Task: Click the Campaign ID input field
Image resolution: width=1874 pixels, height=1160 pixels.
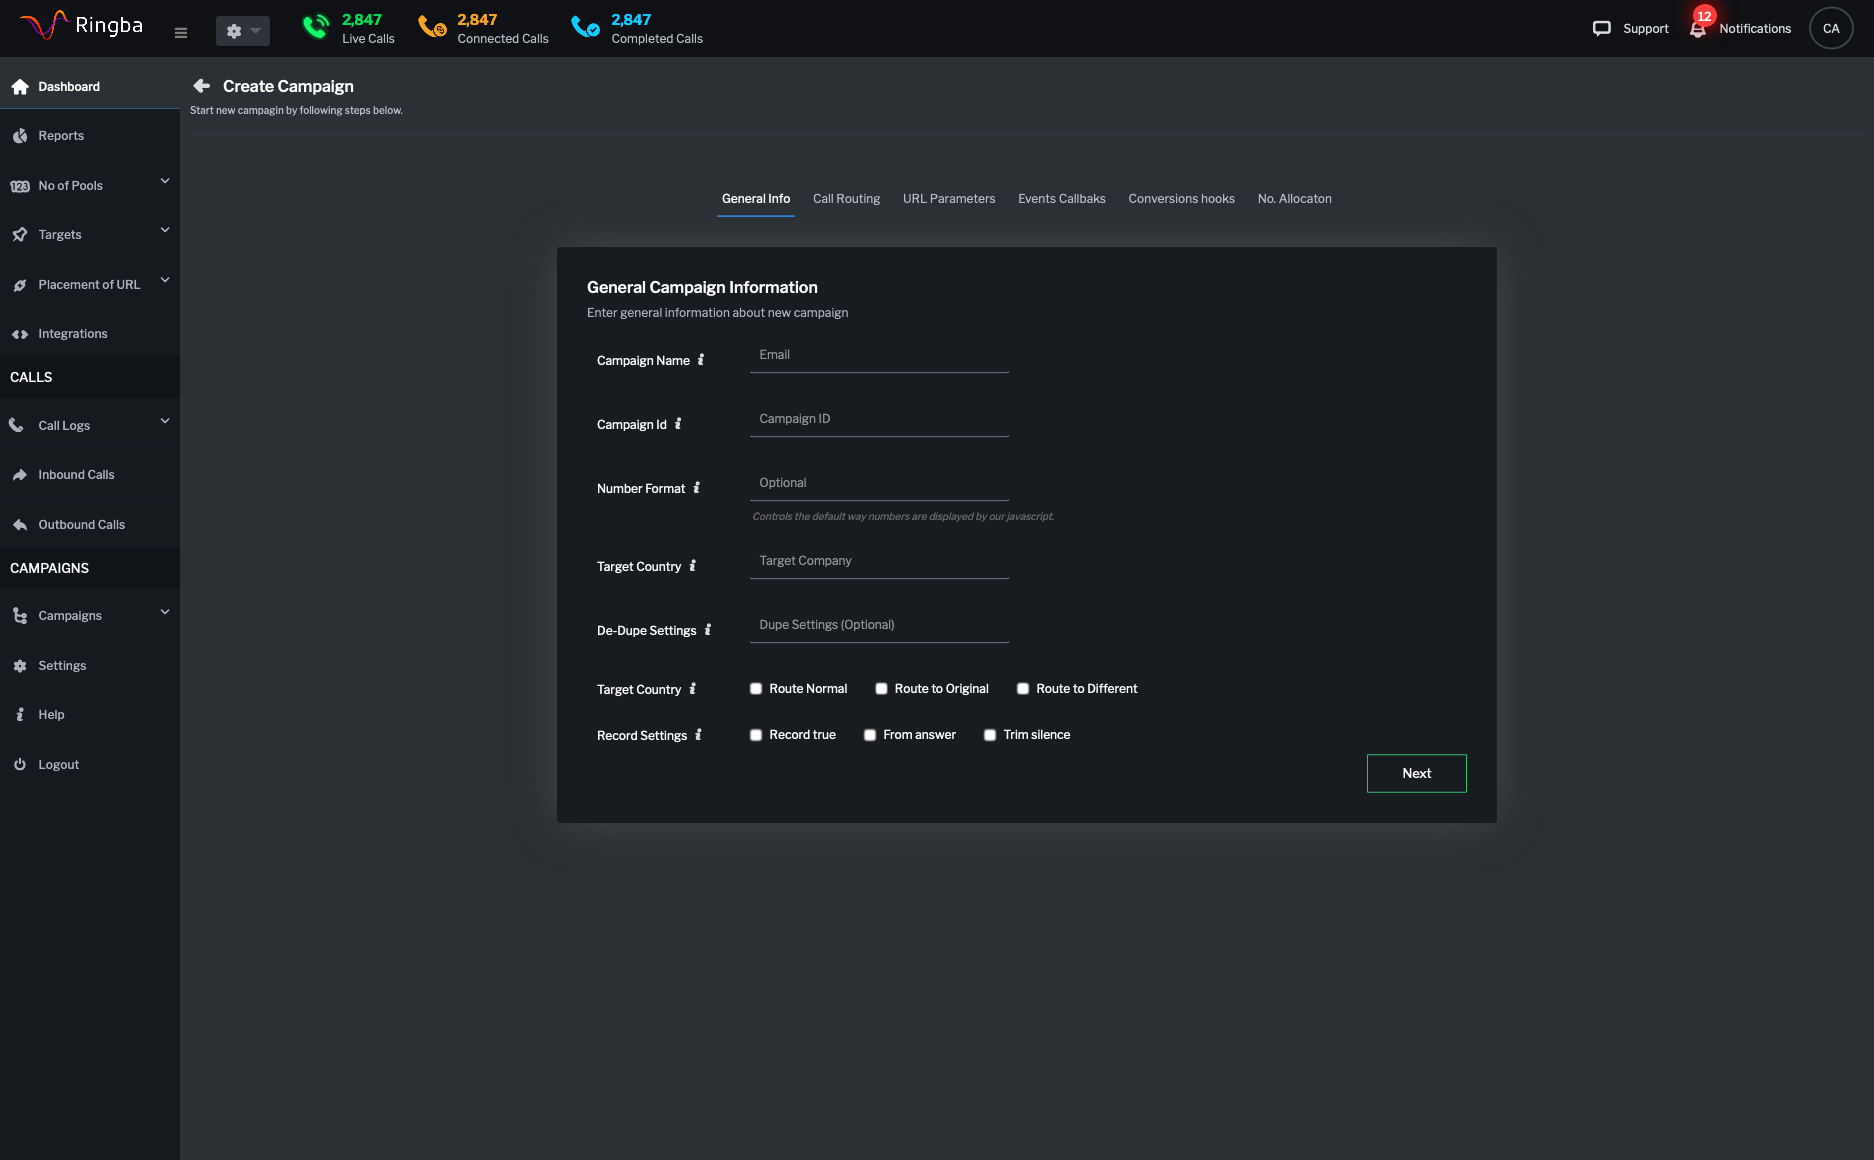Action: [878, 419]
